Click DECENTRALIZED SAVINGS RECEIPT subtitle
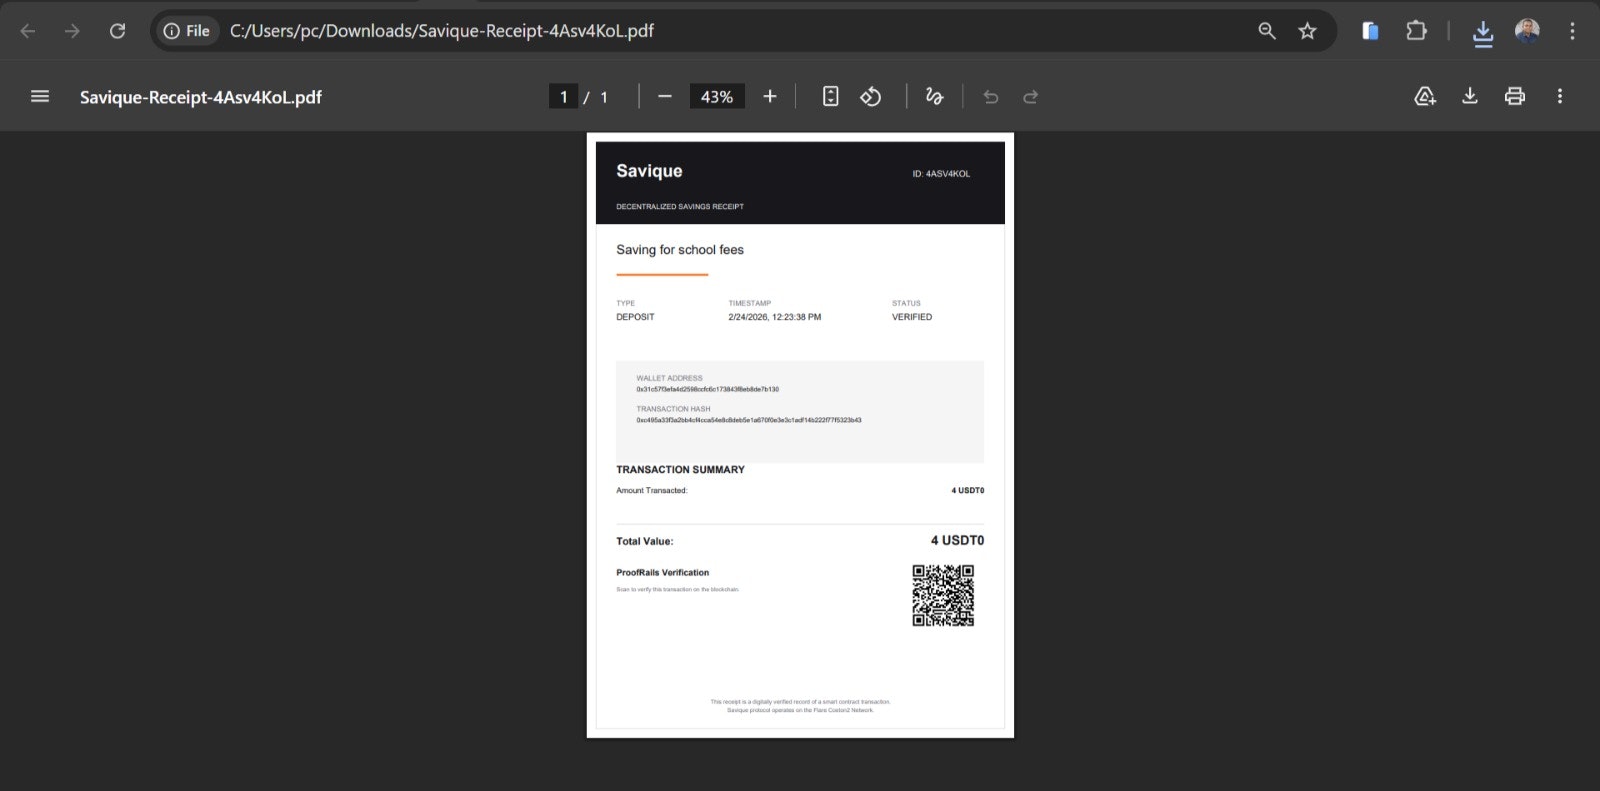Image resolution: width=1600 pixels, height=791 pixels. (680, 207)
